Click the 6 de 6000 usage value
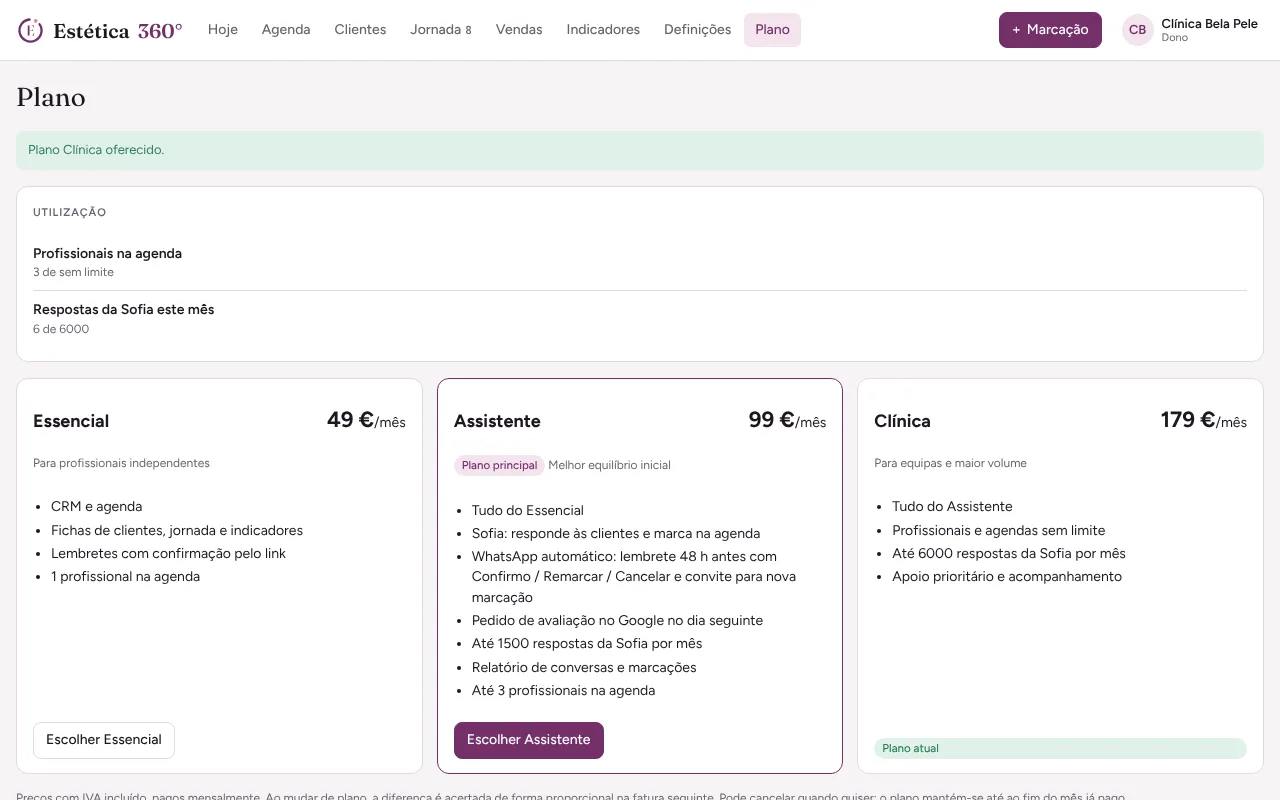 (x=61, y=329)
